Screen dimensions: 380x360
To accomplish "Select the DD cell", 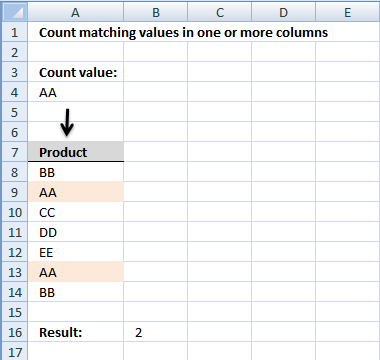I will click(76, 232).
